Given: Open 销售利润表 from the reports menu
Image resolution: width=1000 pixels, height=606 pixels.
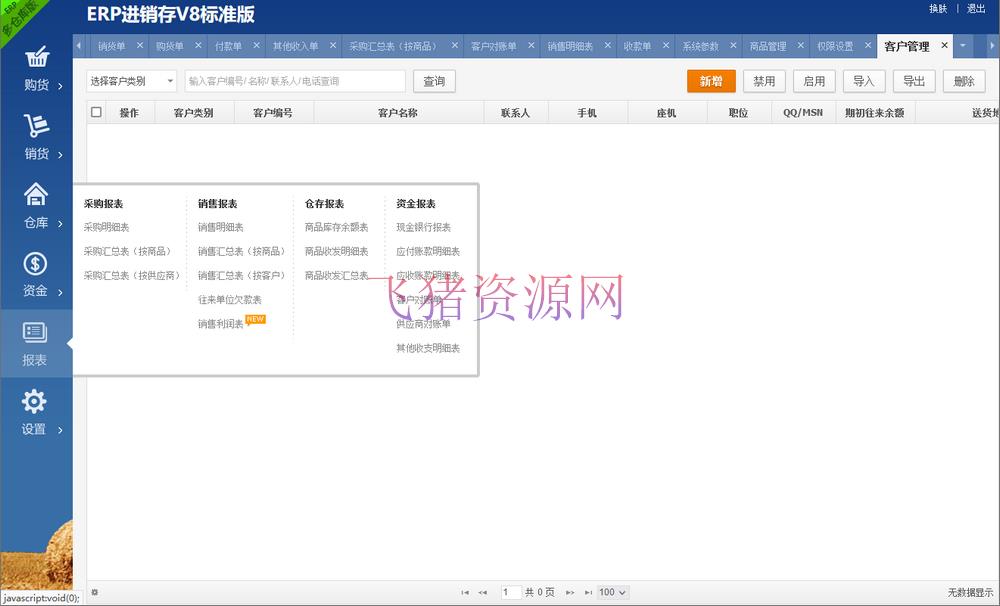Looking at the screenshot, I should pos(222,323).
